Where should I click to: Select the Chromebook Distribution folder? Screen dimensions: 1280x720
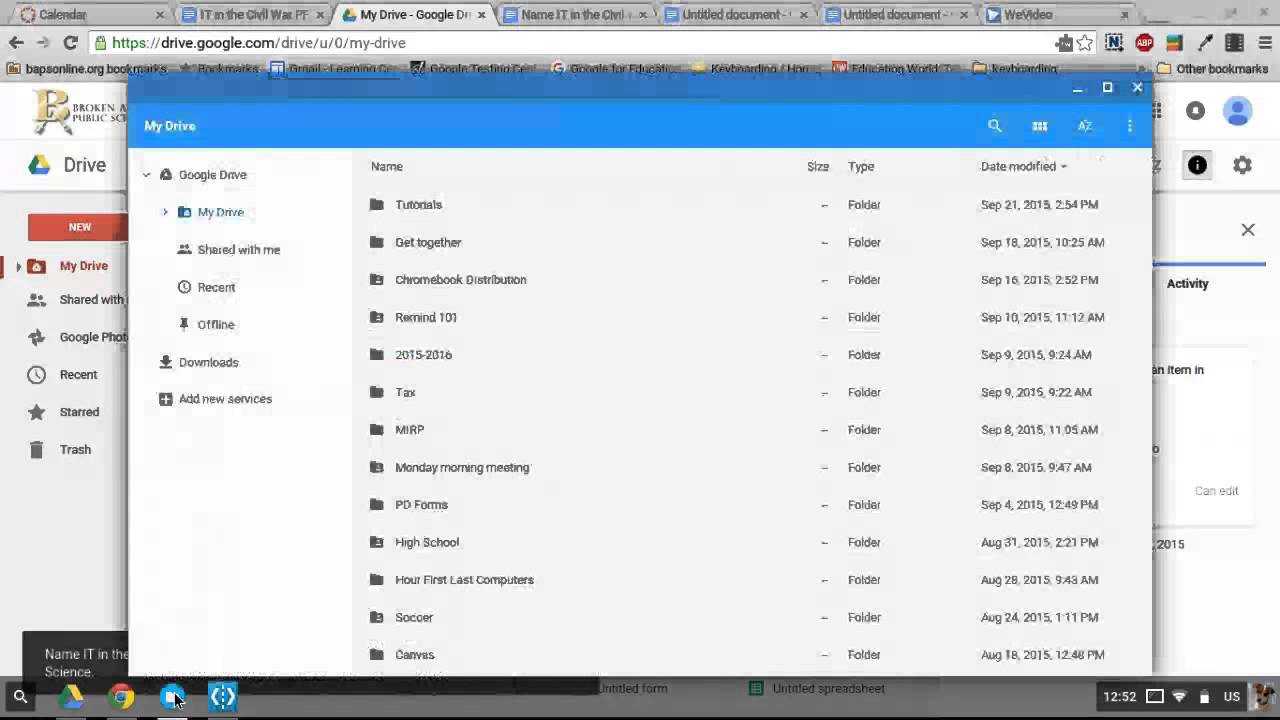[460, 280]
